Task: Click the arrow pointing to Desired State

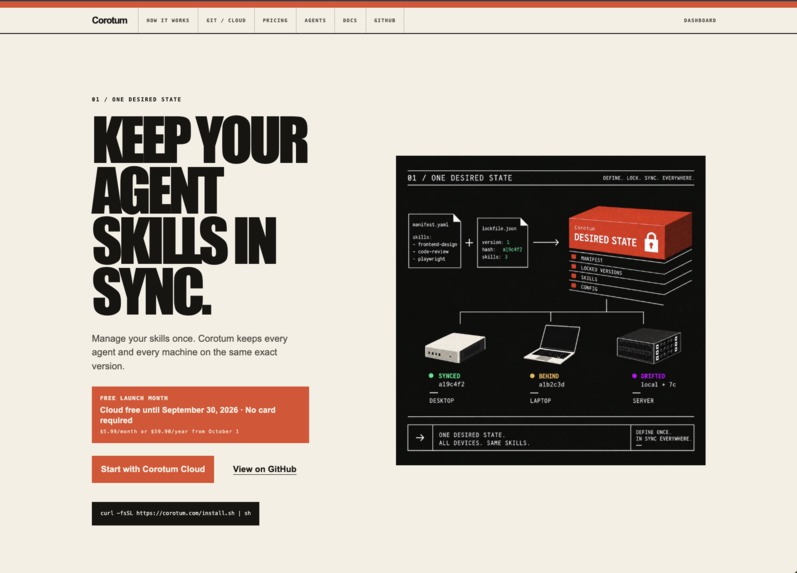Action: (x=546, y=243)
